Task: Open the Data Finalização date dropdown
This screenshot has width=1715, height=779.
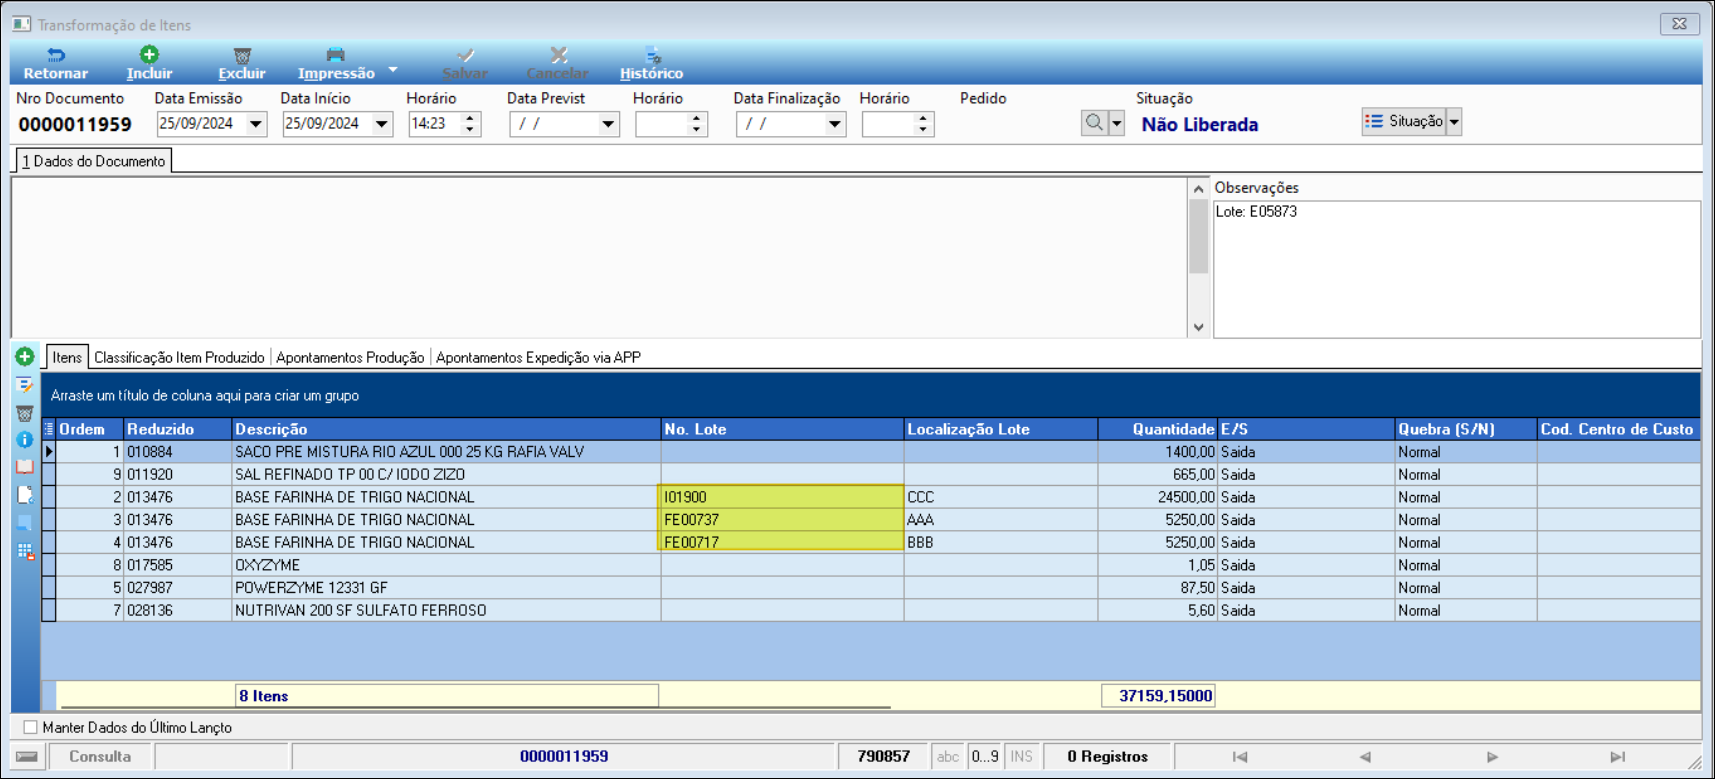Action: click(x=834, y=124)
